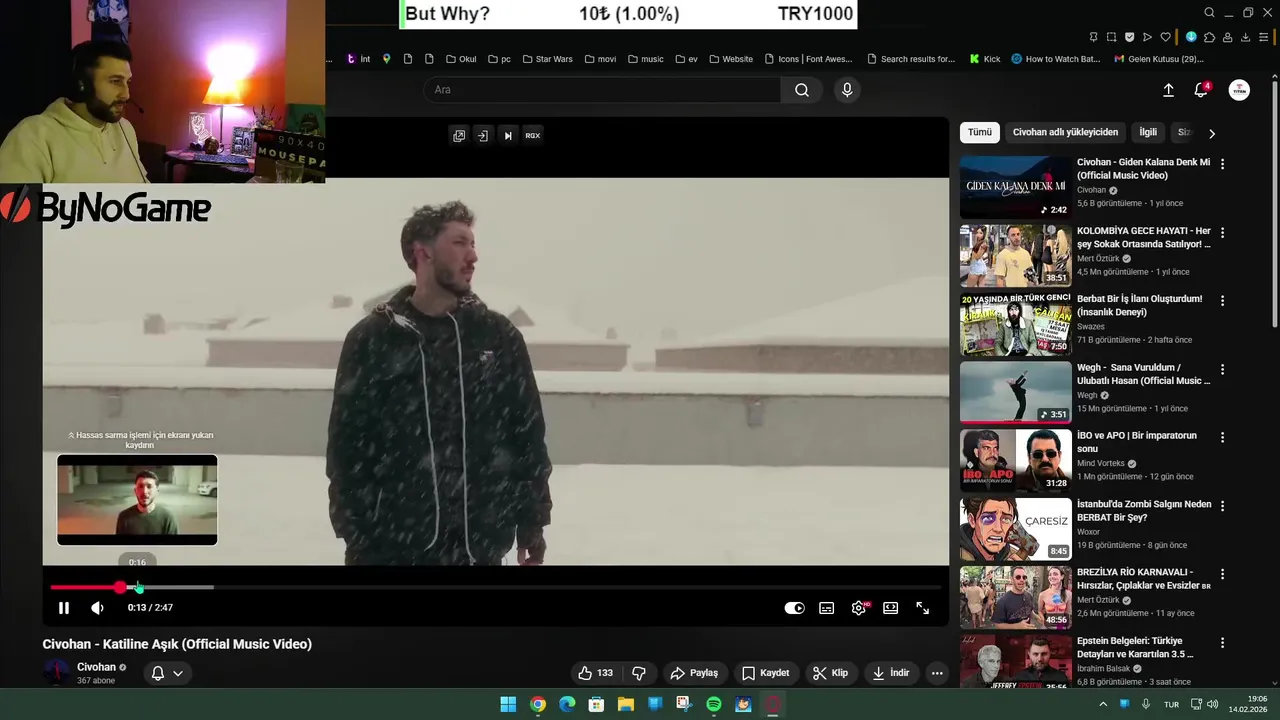Open the Gelen Kutusu Gmail bookmark
This screenshot has width=1280, height=720.
click(1158, 59)
